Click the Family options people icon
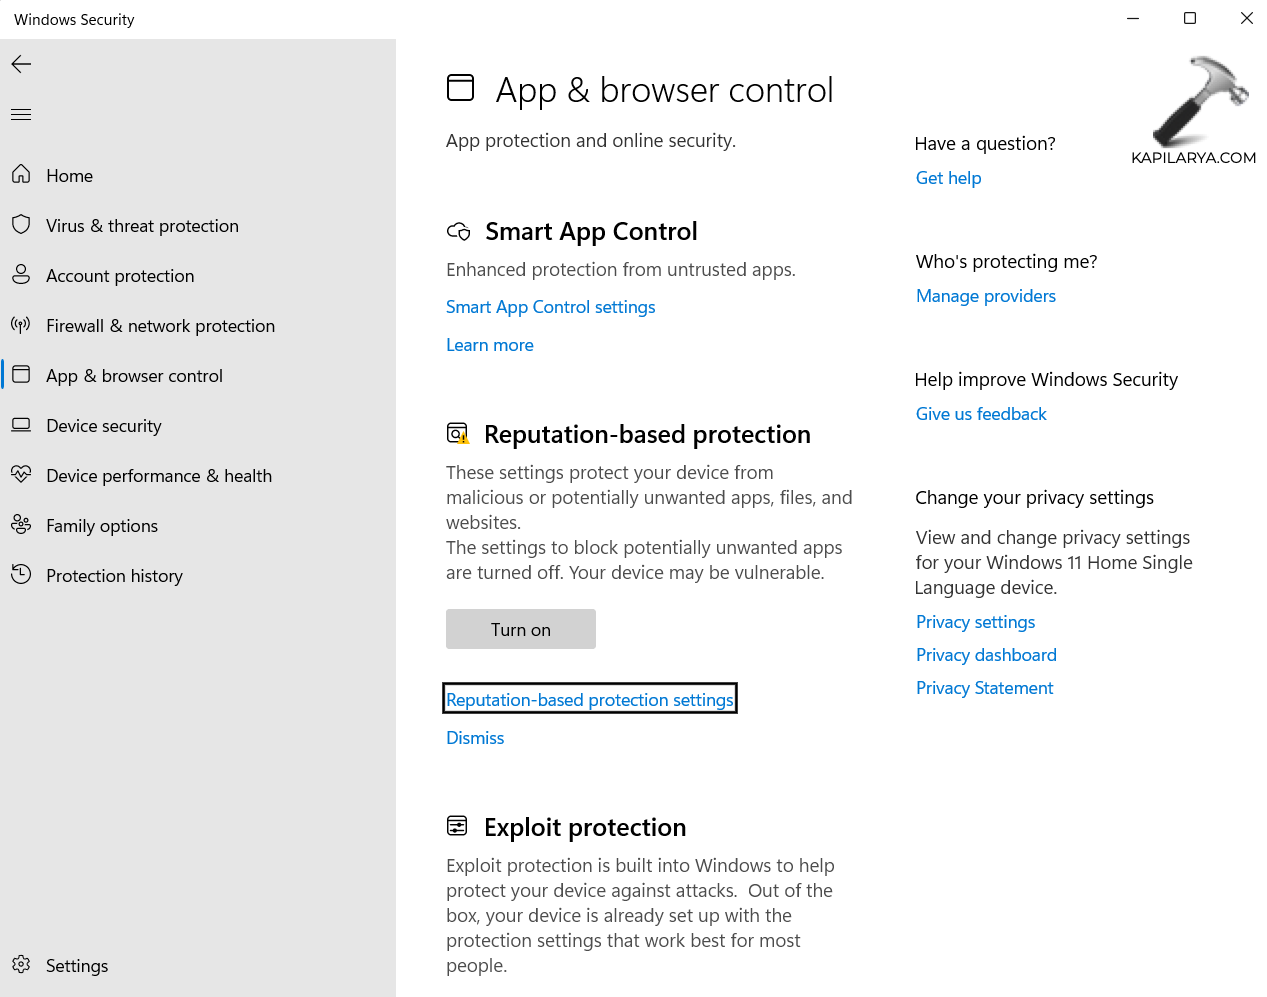Viewport: 1267px width, 997px height. (x=21, y=525)
